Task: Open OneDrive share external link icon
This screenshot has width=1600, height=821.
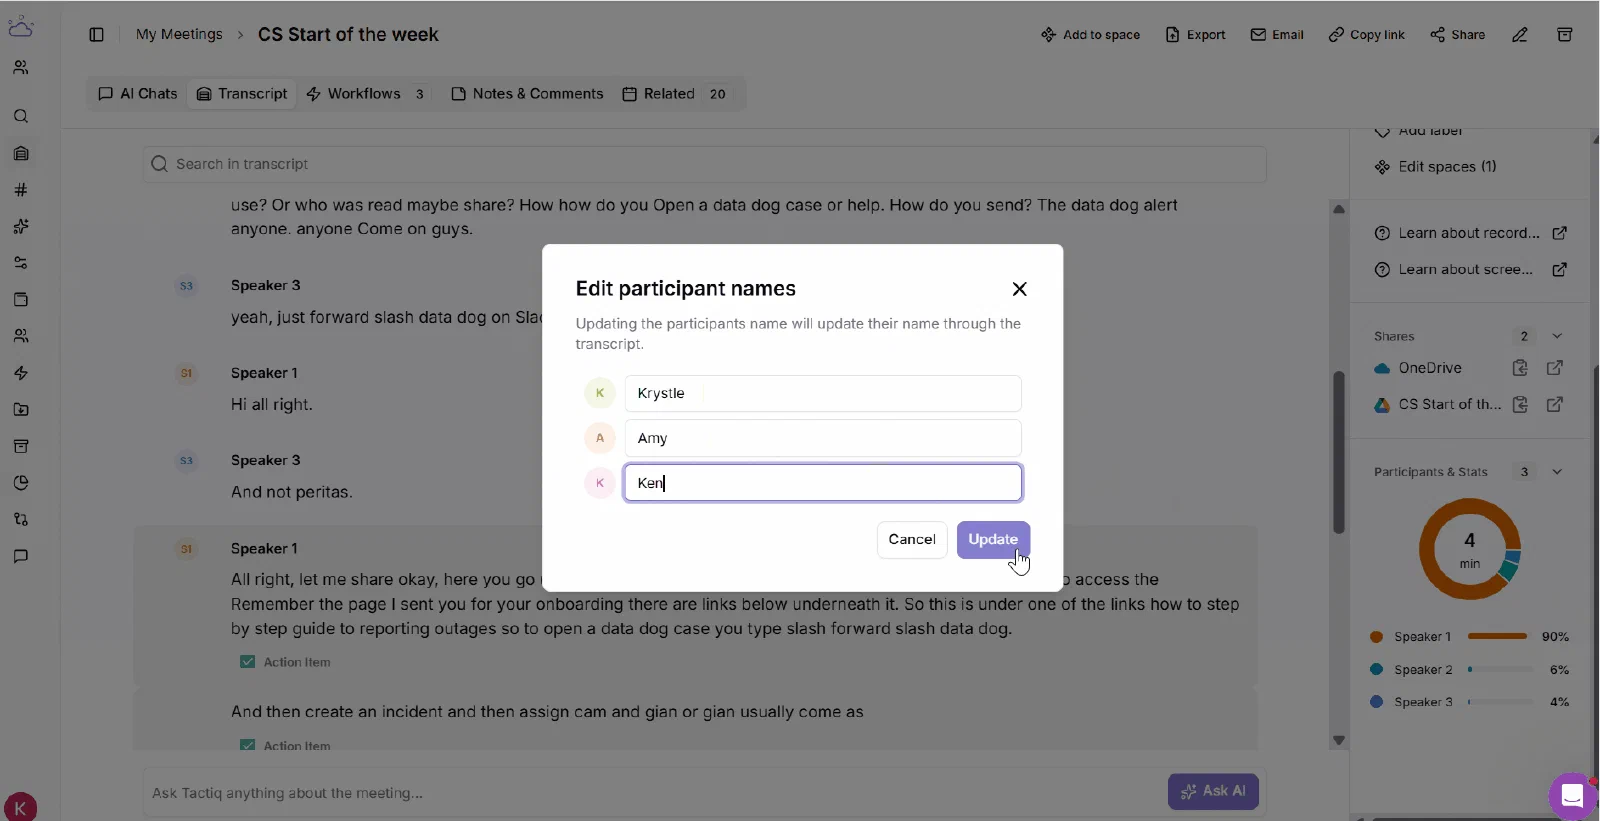Action: click(x=1555, y=368)
